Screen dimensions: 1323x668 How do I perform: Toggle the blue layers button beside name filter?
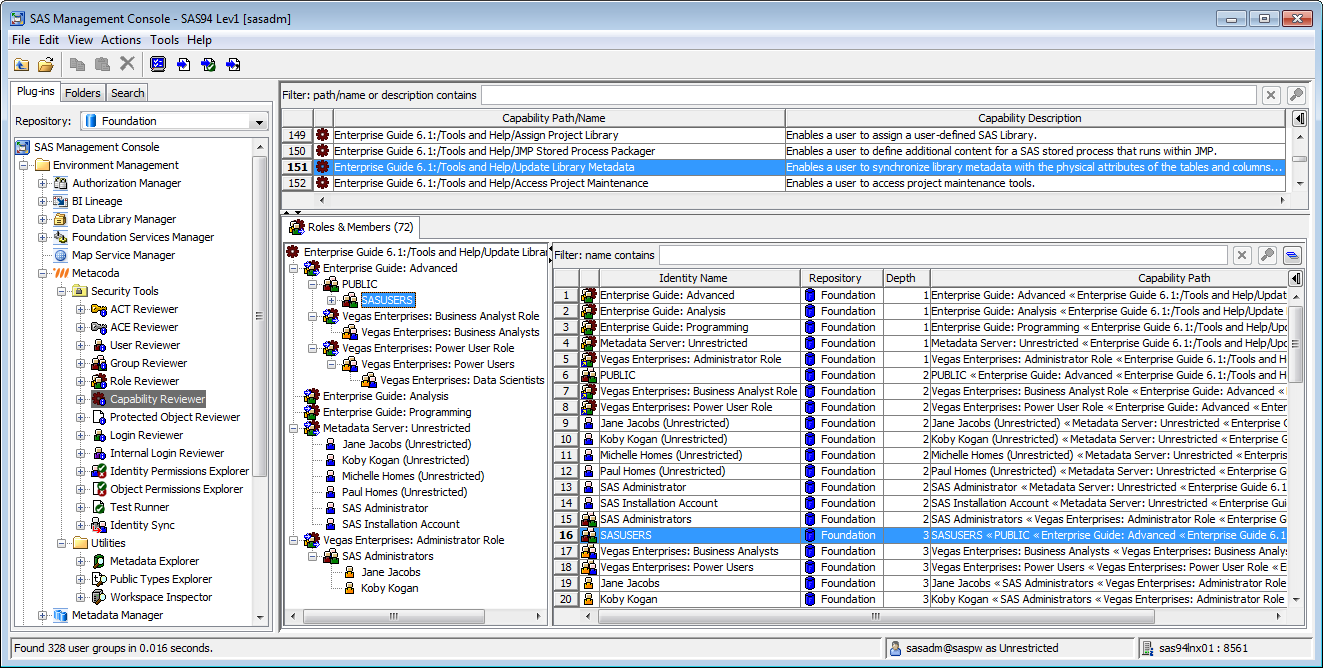(1292, 255)
